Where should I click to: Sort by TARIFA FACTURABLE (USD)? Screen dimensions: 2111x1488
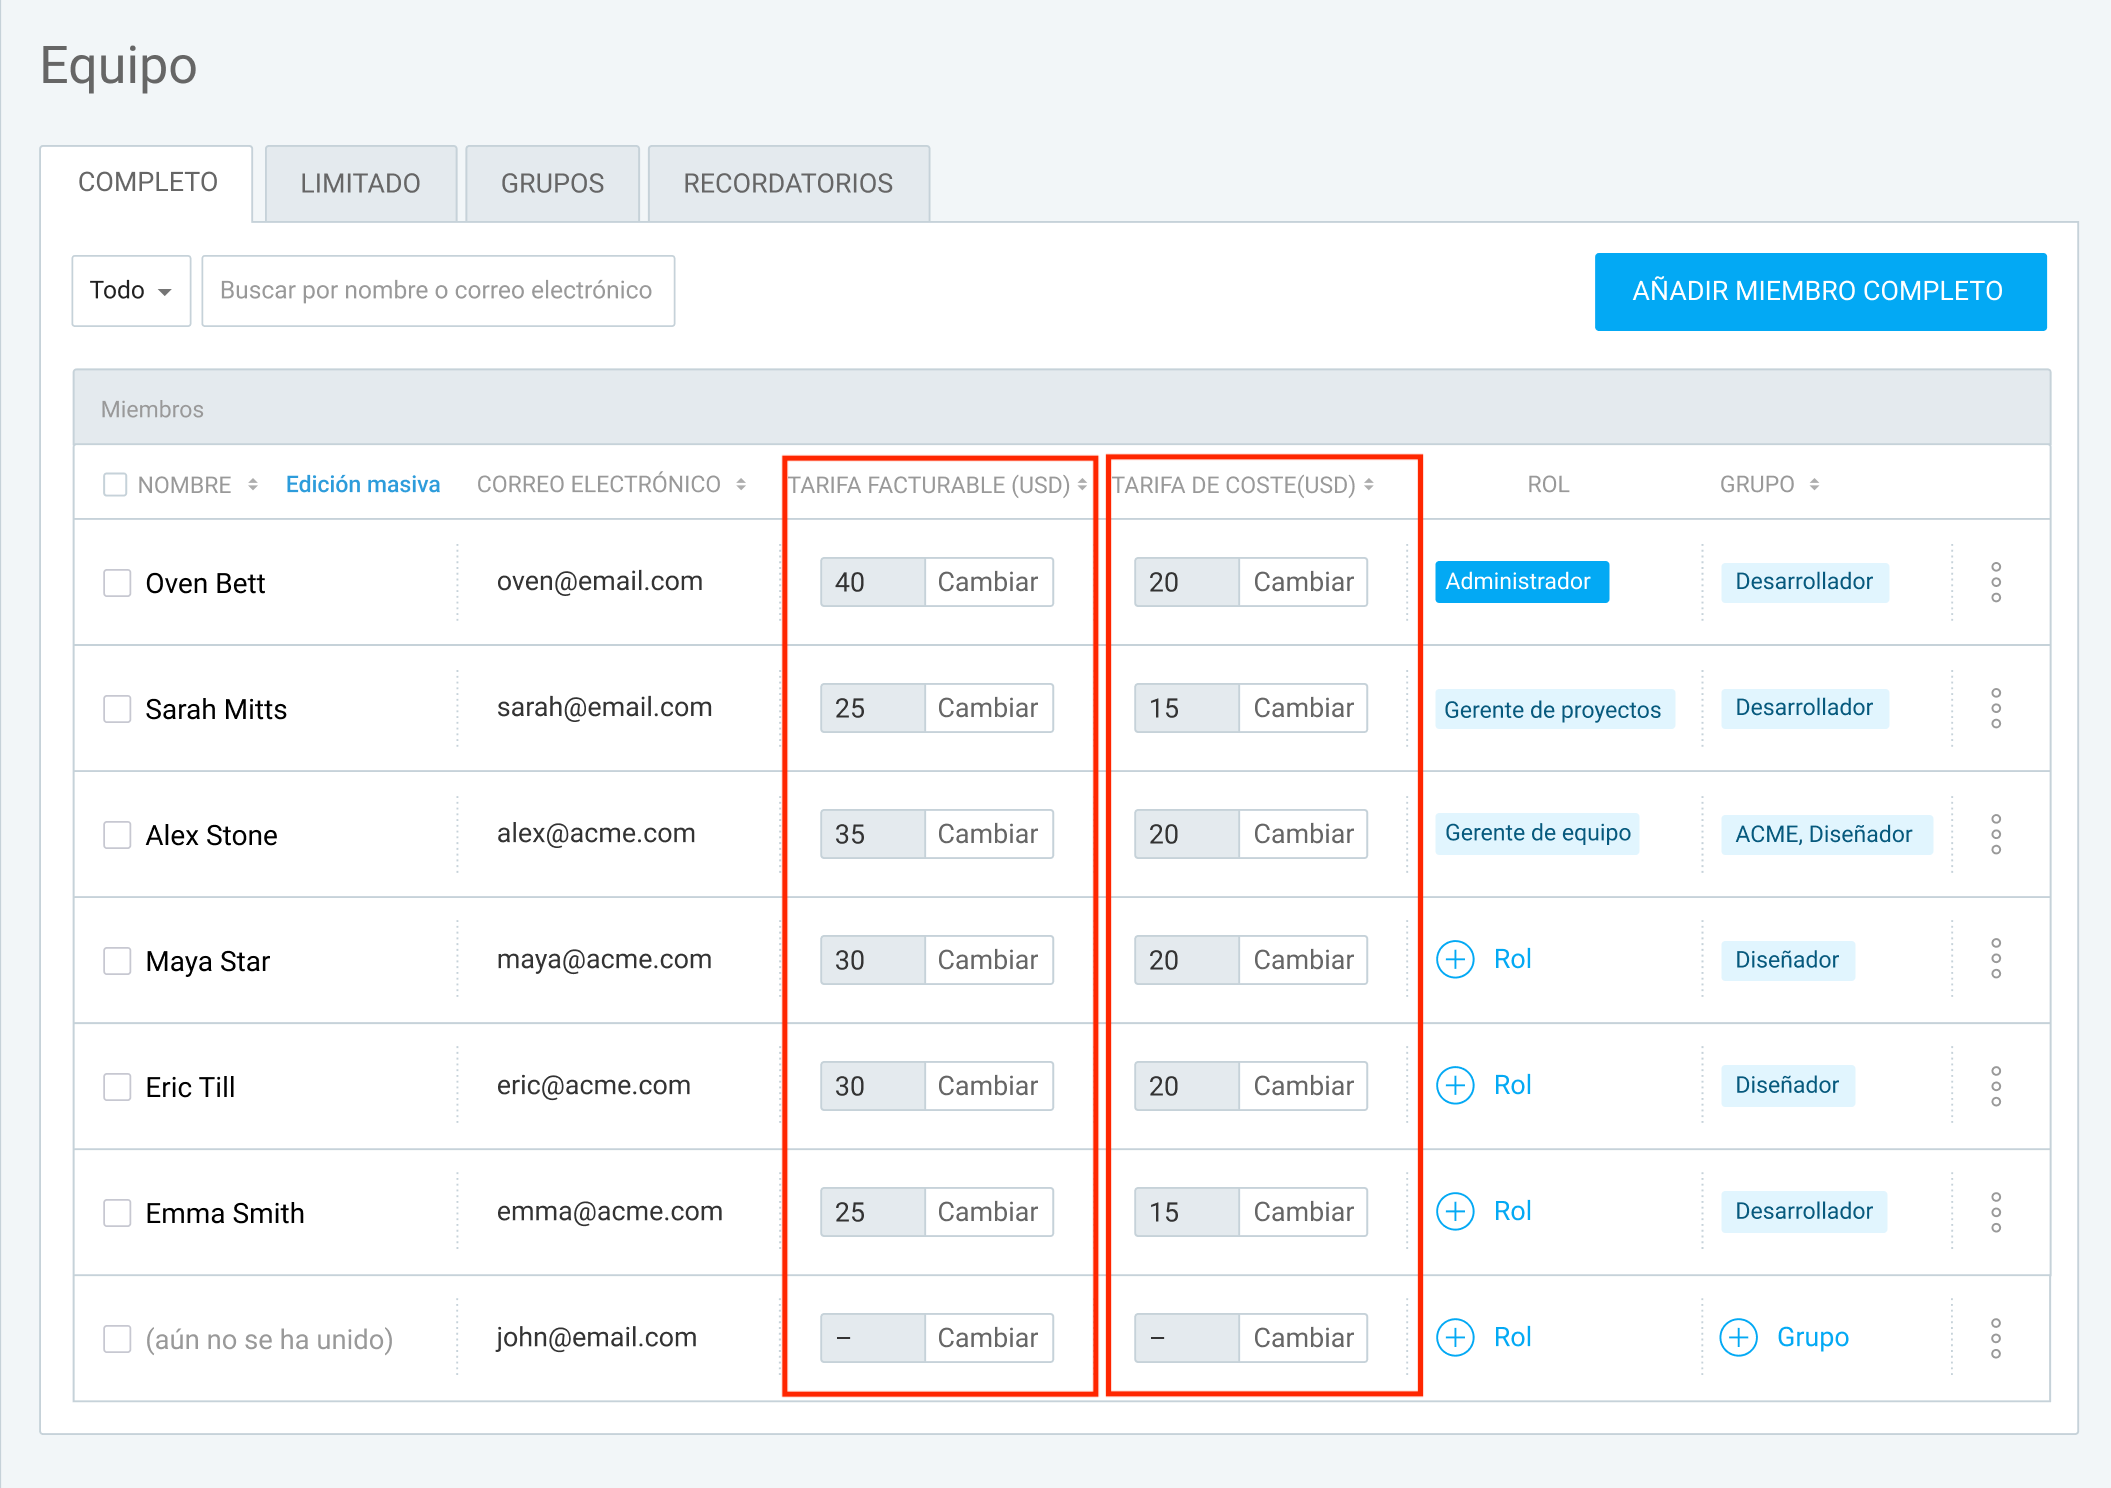pyautogui.click(x=1083, y=485)
